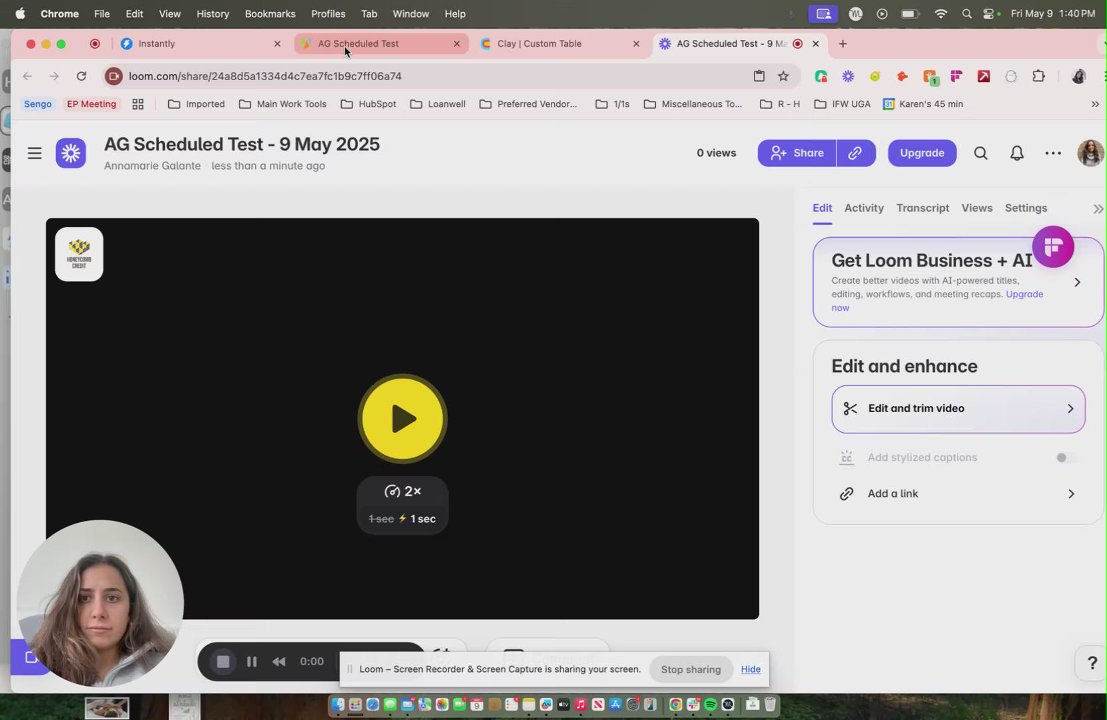Click the Honeycomb Credit logo on video
This screenshot has width=1107, height=720.
[x=79, y=254]
